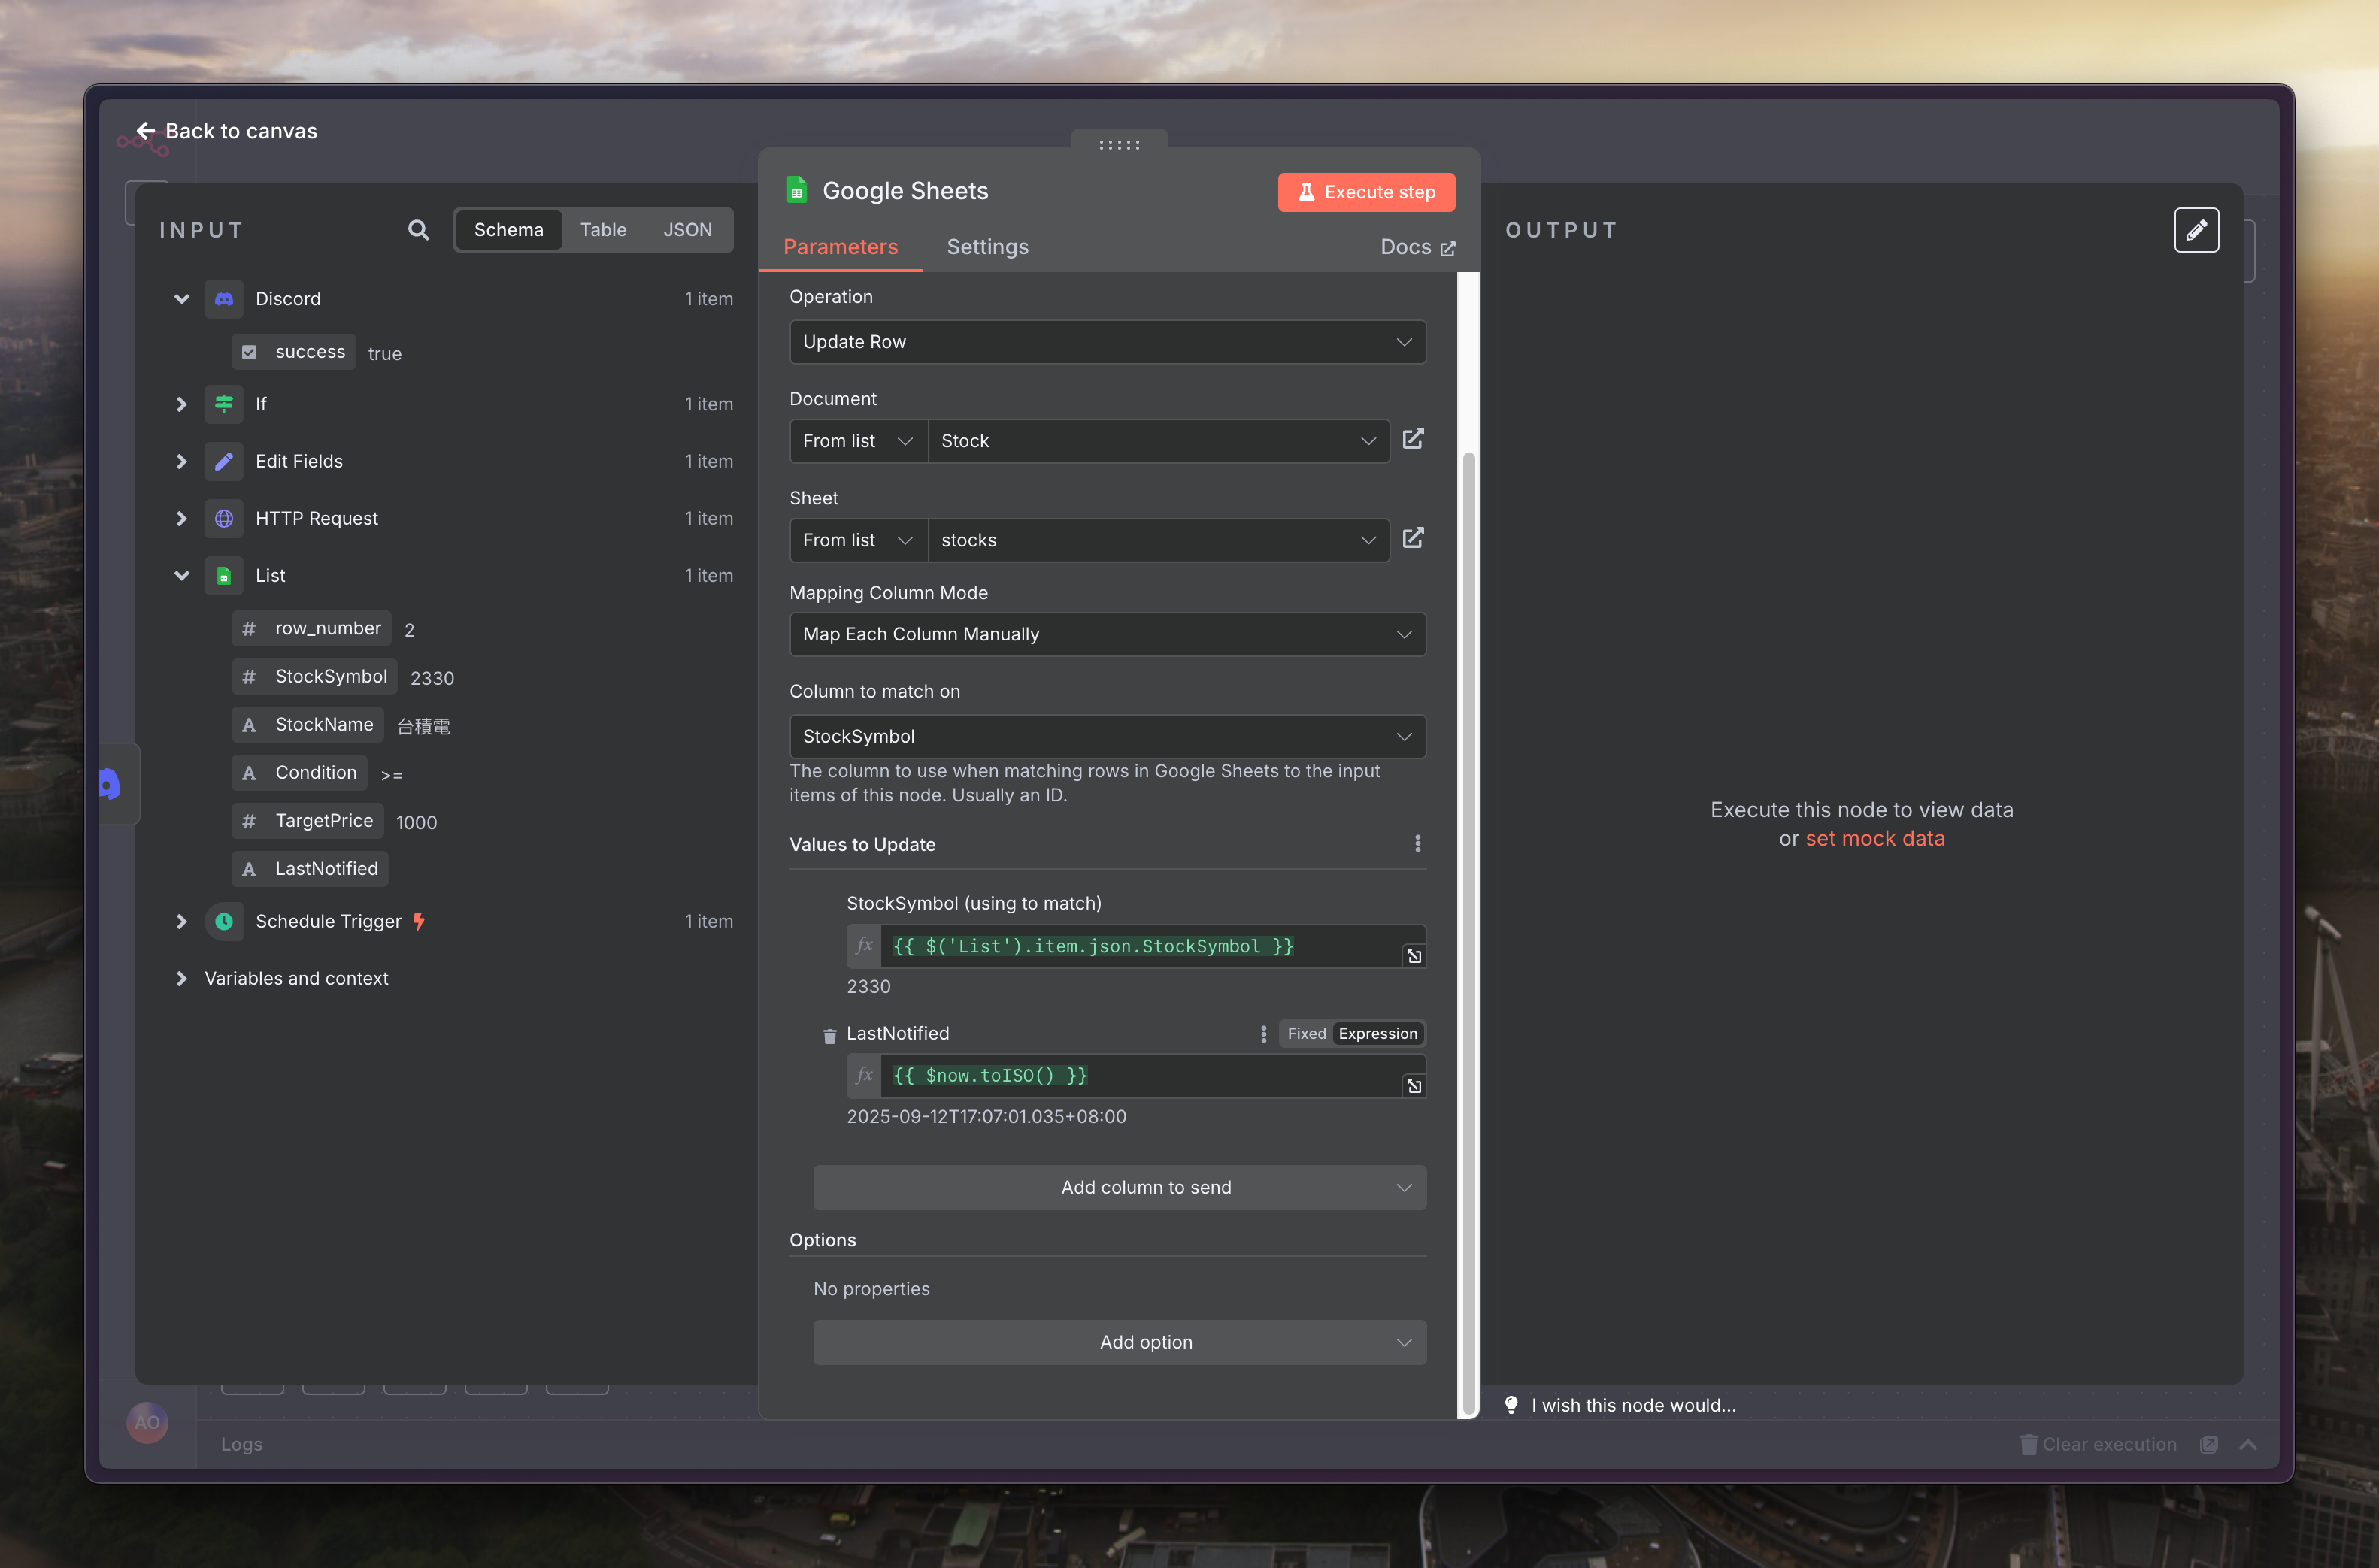2379x1568 pixels.
Task: Open the Stock document external link icon
Action: (x=1412, y=440)
